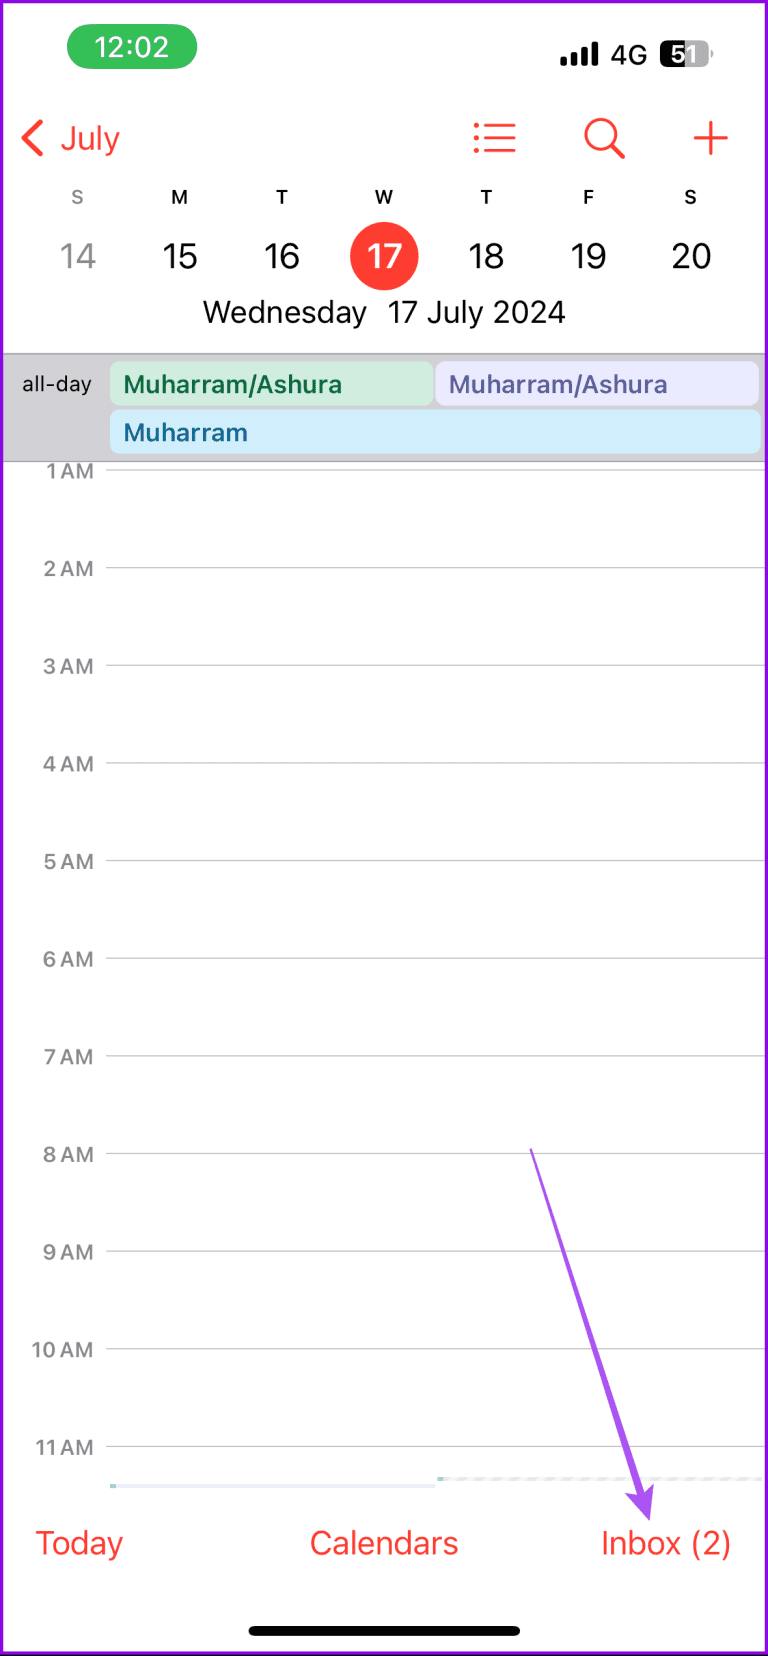Open the Calendars list

pos(384,1543)
